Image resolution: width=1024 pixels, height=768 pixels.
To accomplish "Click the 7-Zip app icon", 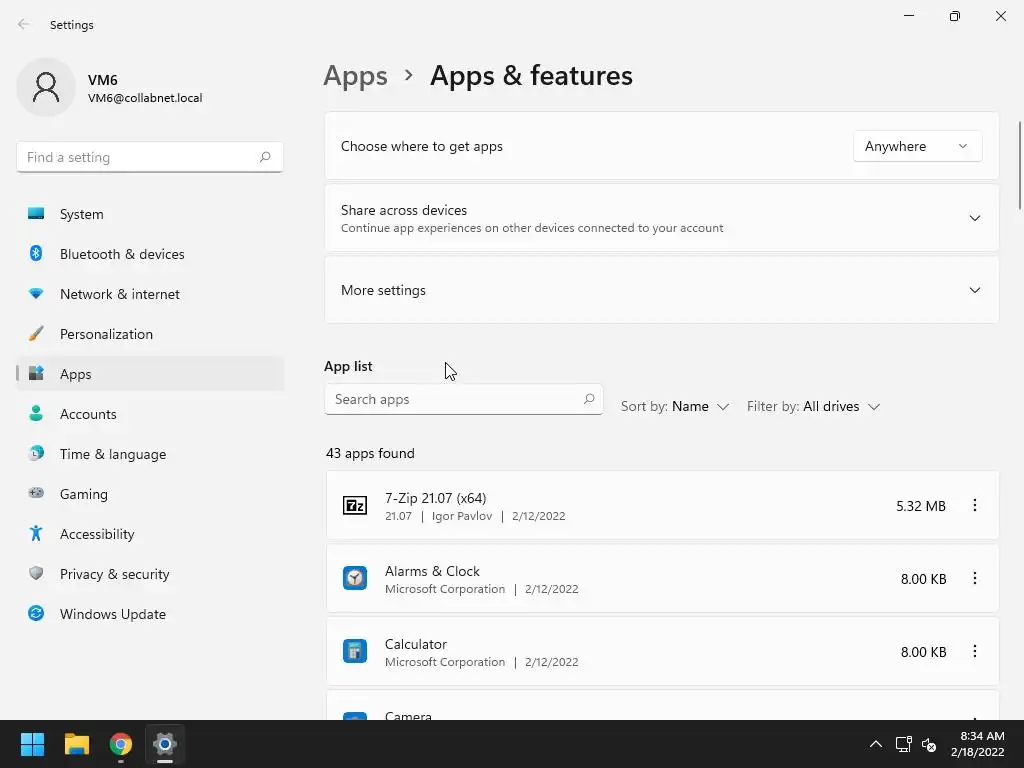I will click(x=355, y=506).
